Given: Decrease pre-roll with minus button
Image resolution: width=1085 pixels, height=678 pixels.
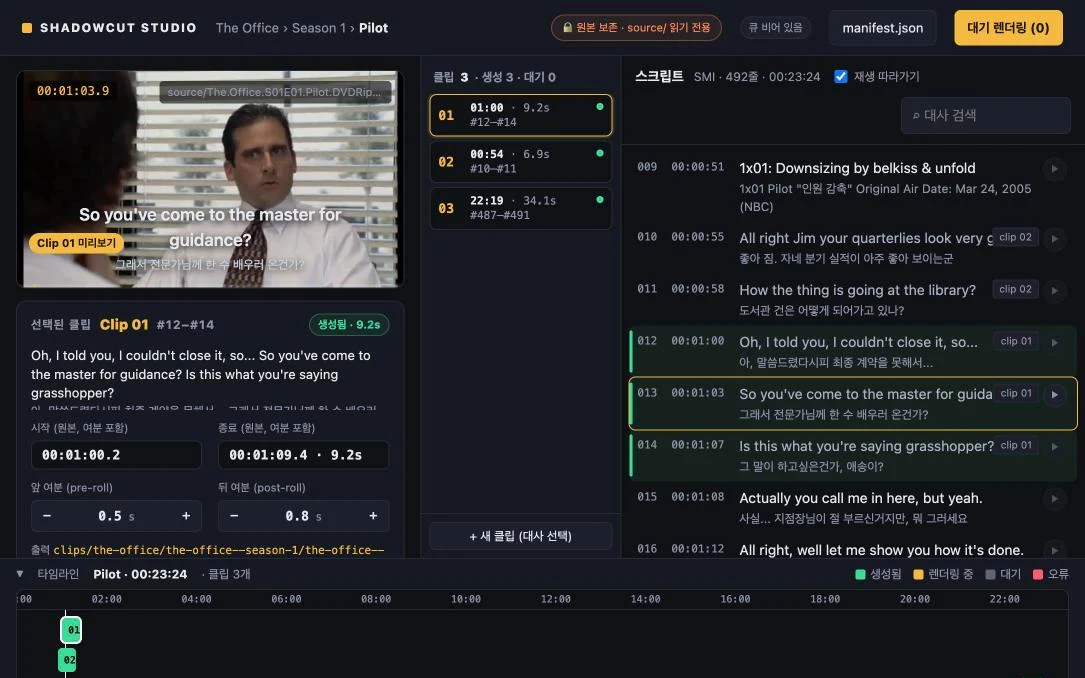Looking at the screenshot, I should coord(47,516).
